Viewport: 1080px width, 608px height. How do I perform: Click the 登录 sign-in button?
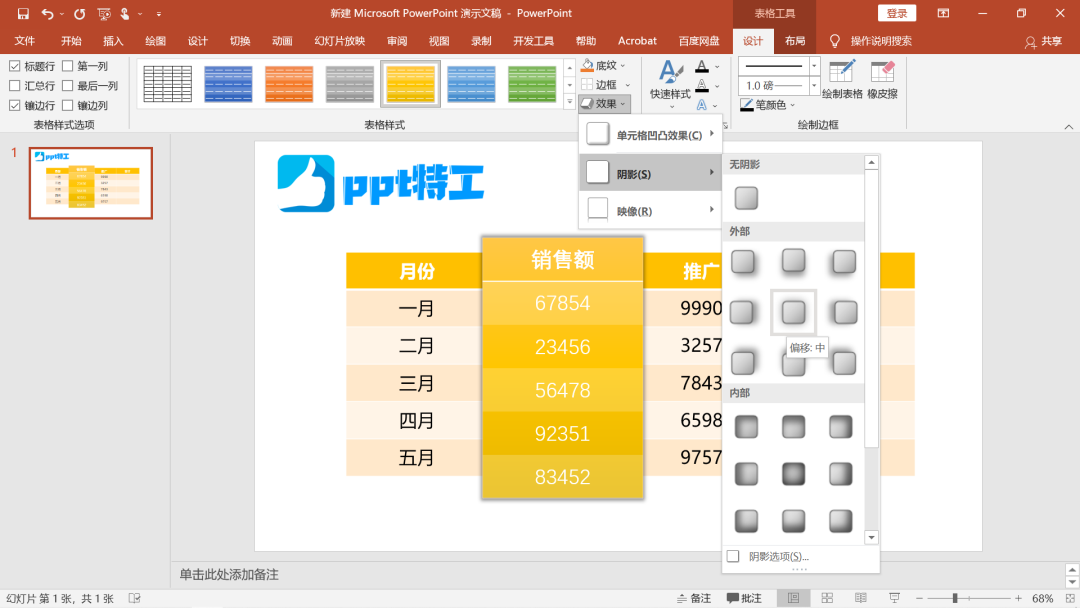[x=897, y=13]
